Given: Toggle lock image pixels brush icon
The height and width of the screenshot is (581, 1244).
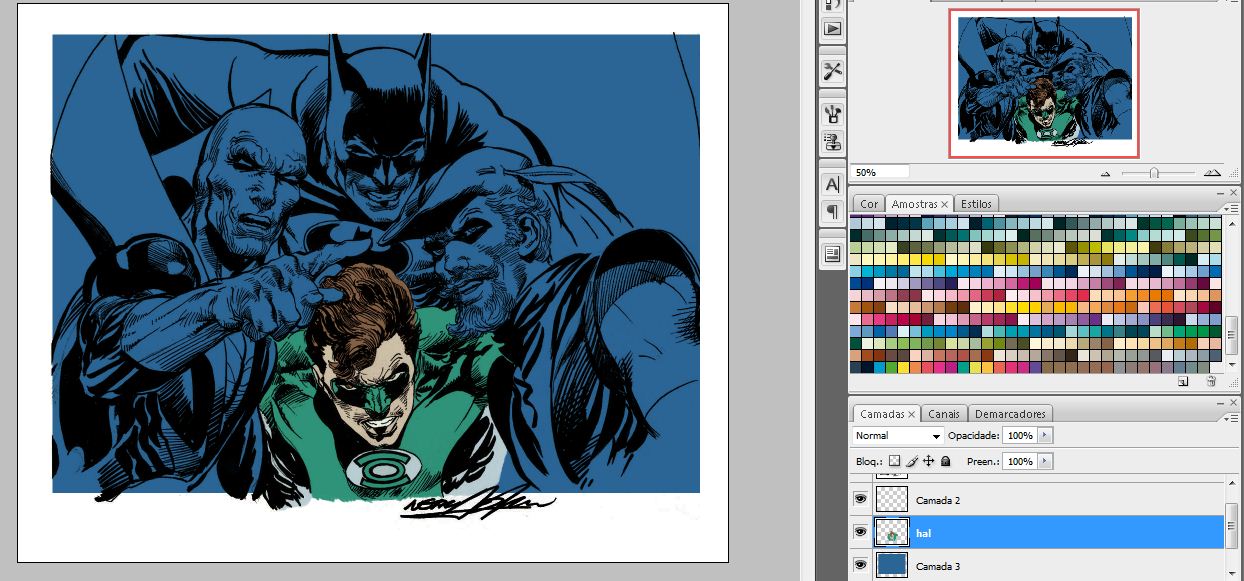Looking at the screenshot, I should [911, 461].
